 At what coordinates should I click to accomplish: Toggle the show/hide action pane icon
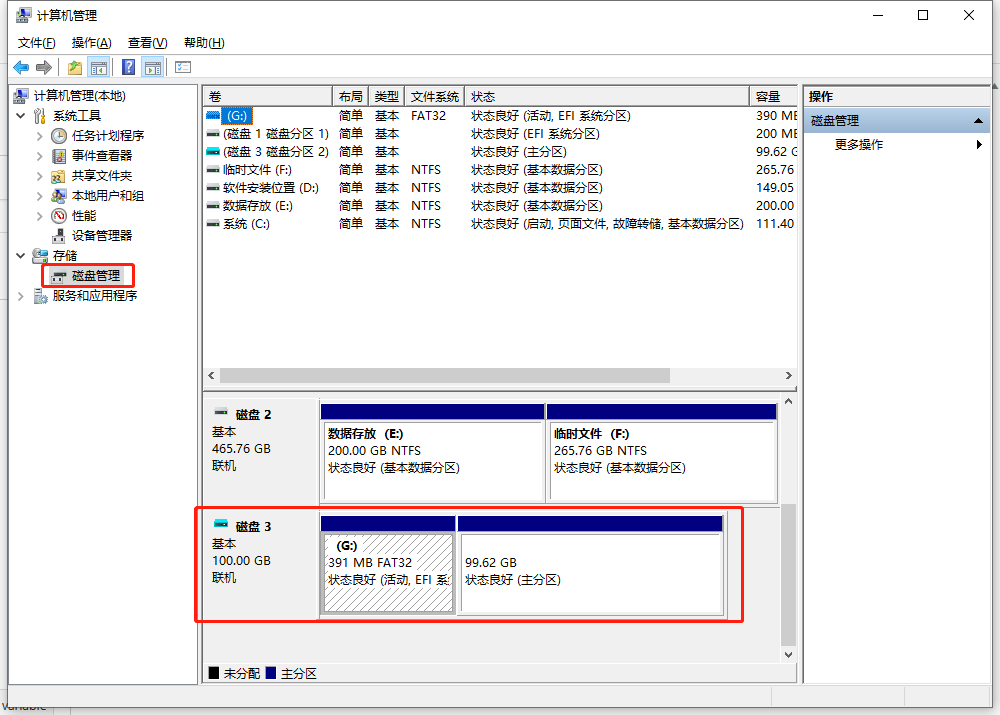coord(152,67)
